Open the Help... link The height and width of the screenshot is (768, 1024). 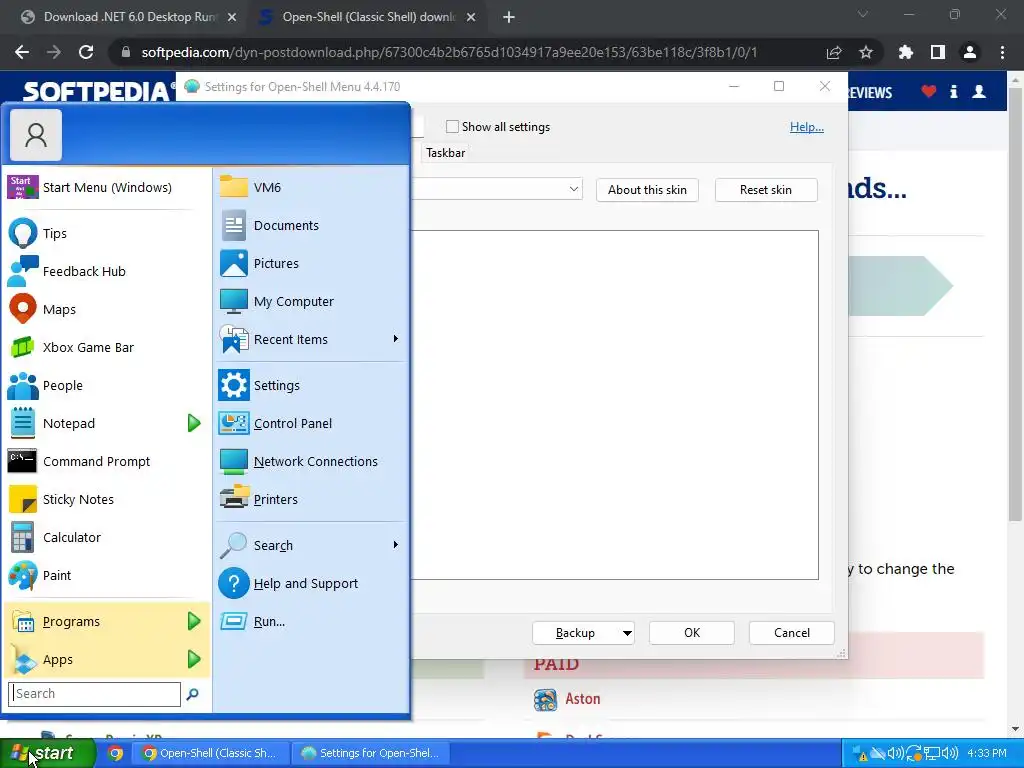pyautogui.click(x=807, y=127)
